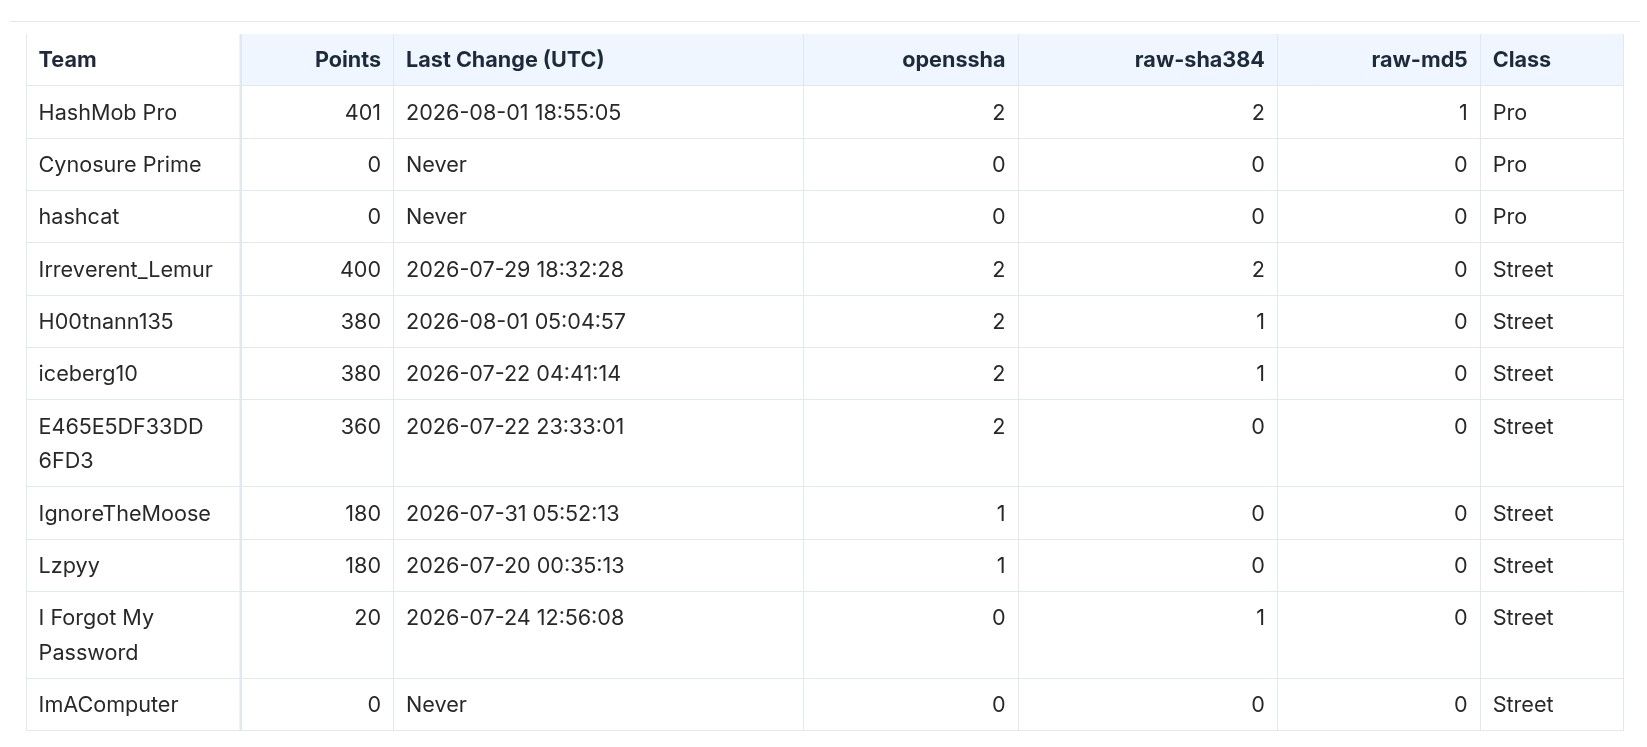The width and height of the screenshot is (1647, 747).
Task: Click the Last Change (UTC) header
Action: pyautogui.click(x=505, y=59)
